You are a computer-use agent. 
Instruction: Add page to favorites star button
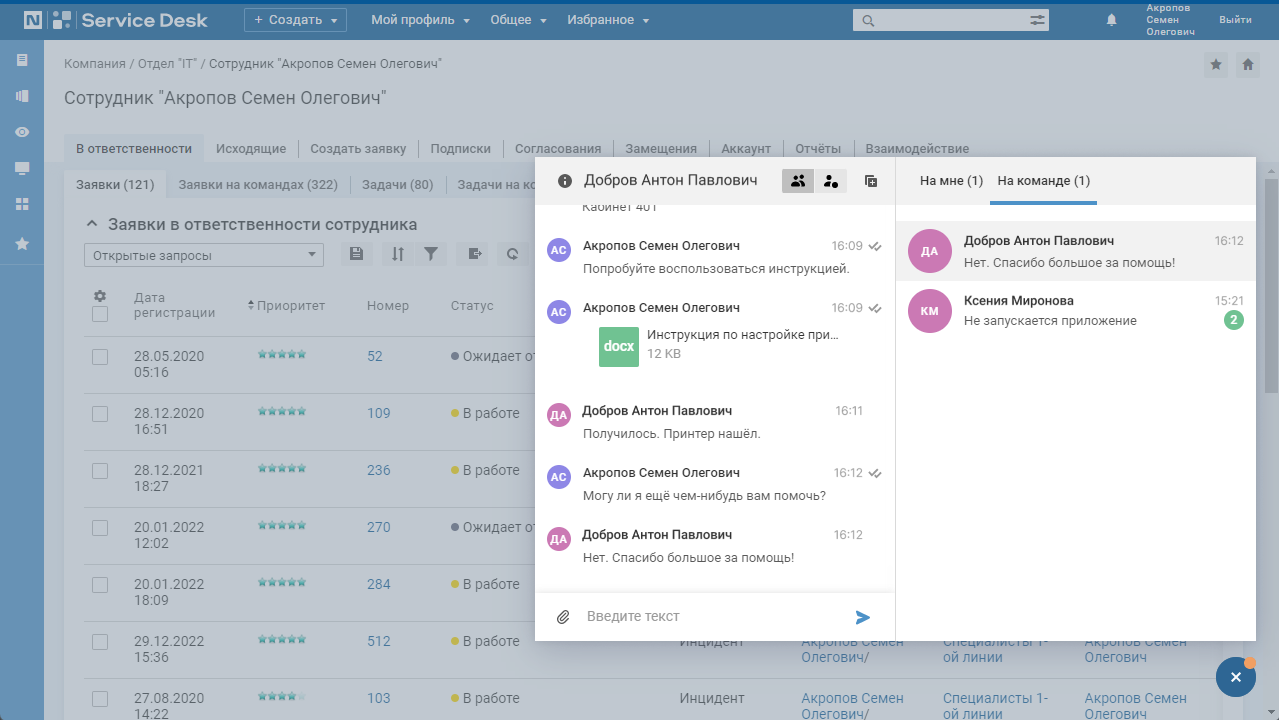(1216, 64)
